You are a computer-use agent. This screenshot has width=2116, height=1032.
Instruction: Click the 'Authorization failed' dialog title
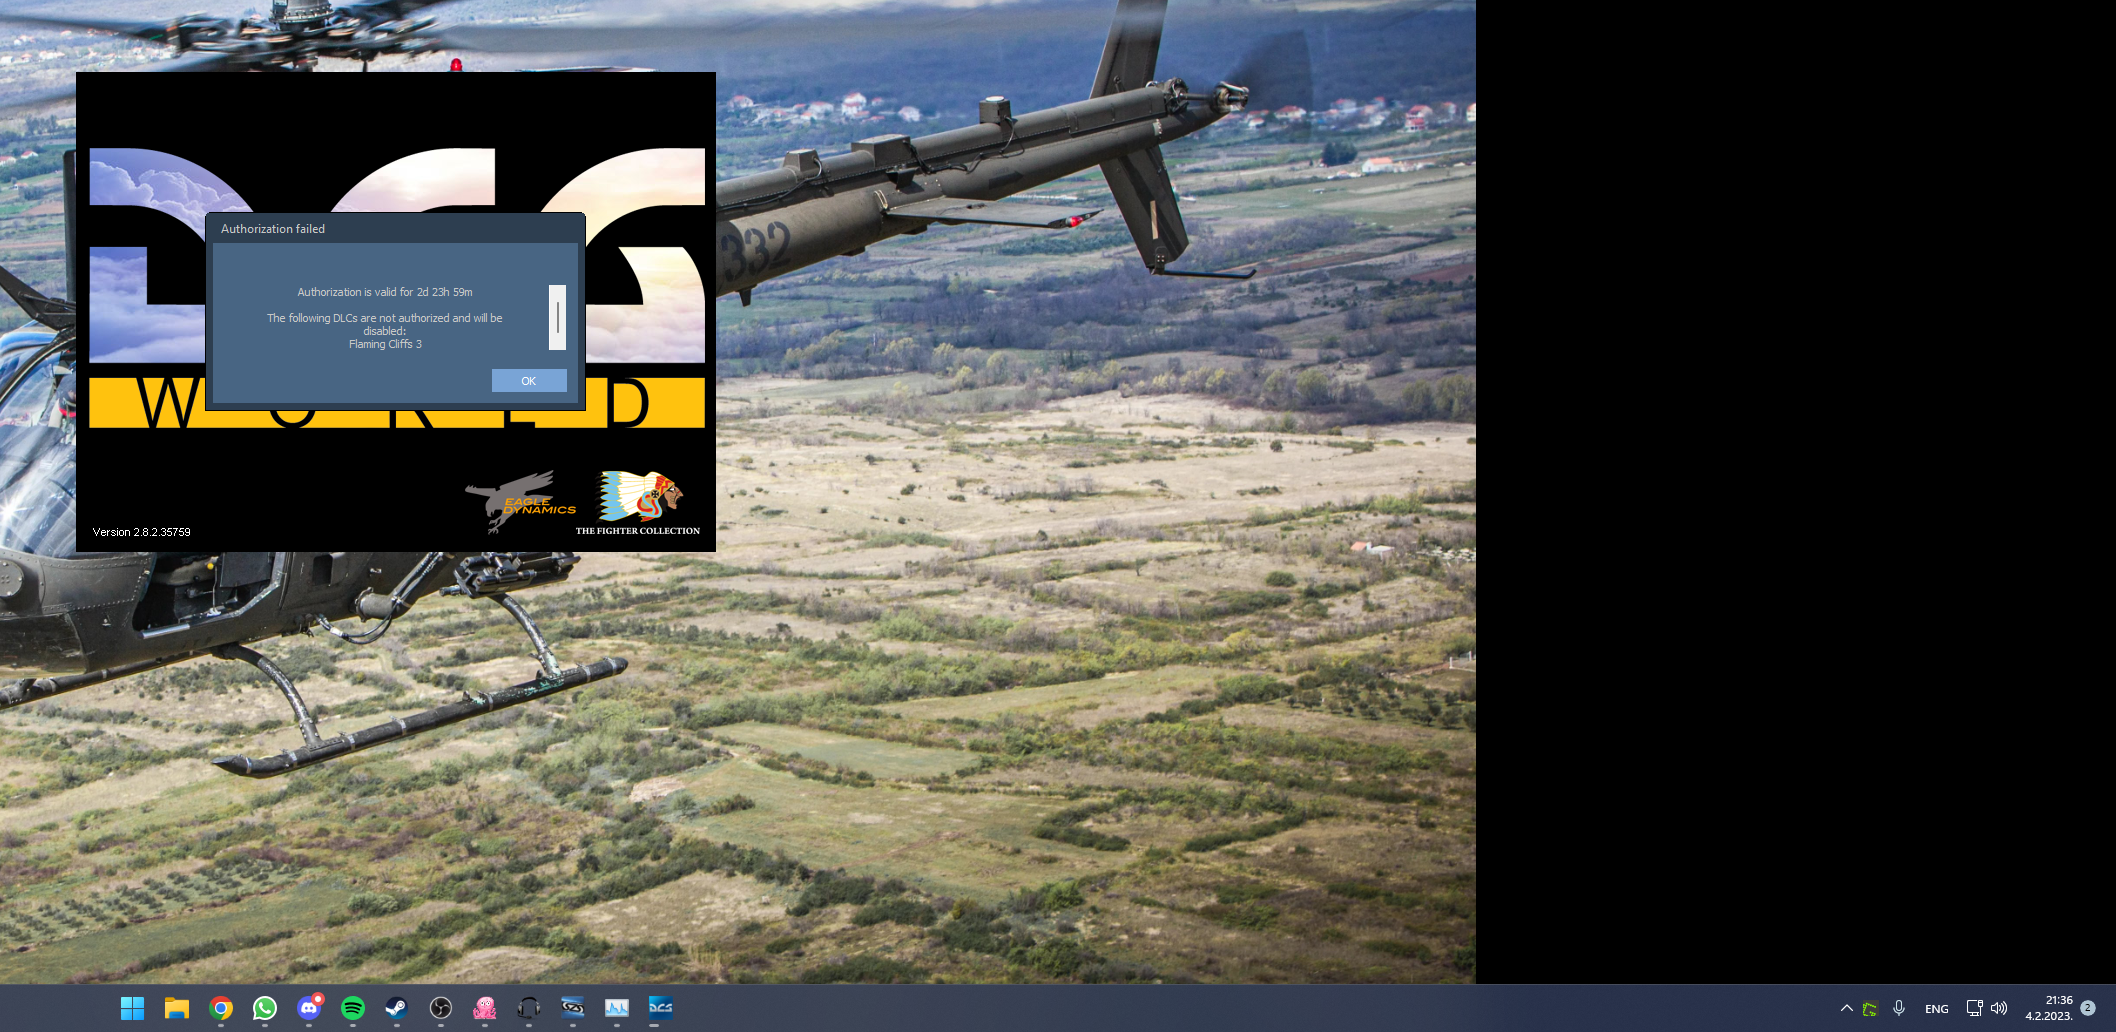273,229
